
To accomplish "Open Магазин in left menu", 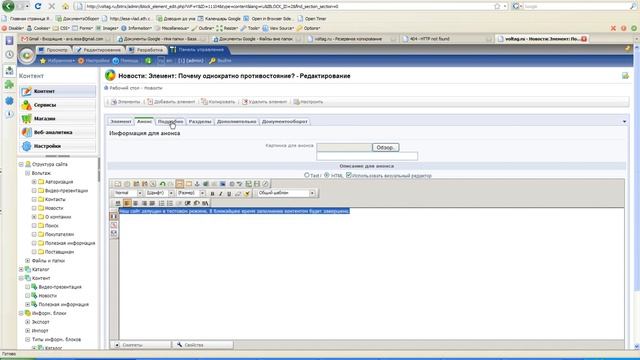I will coord(58,119).
